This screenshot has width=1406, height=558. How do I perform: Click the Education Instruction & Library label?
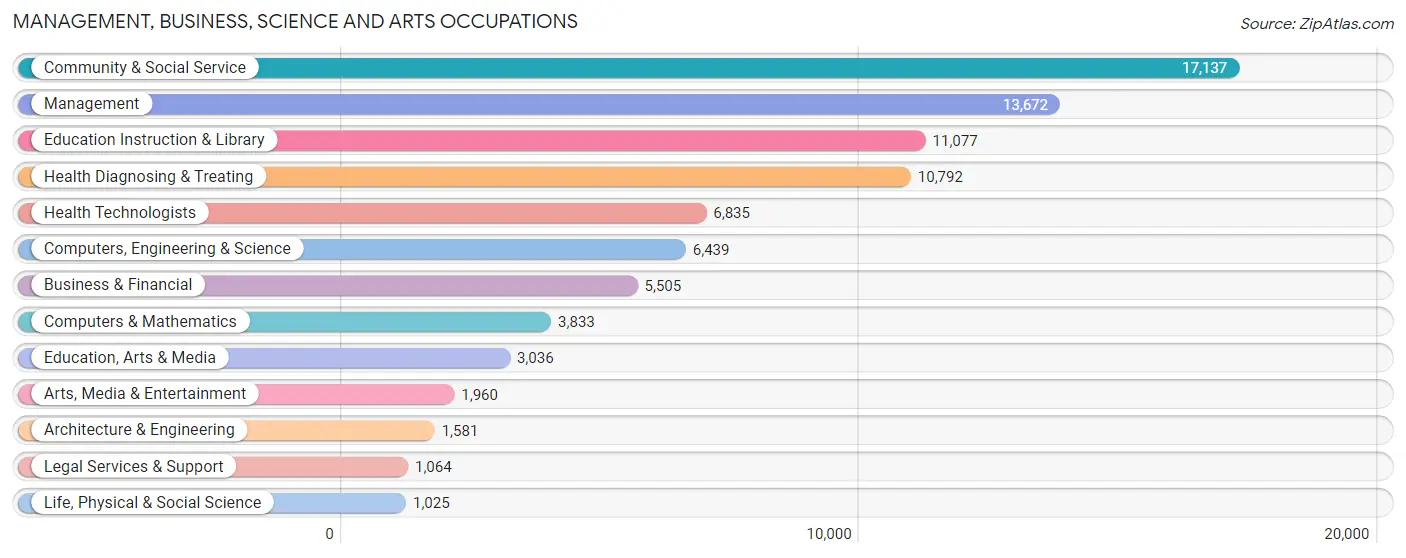[x=154, y=140]
